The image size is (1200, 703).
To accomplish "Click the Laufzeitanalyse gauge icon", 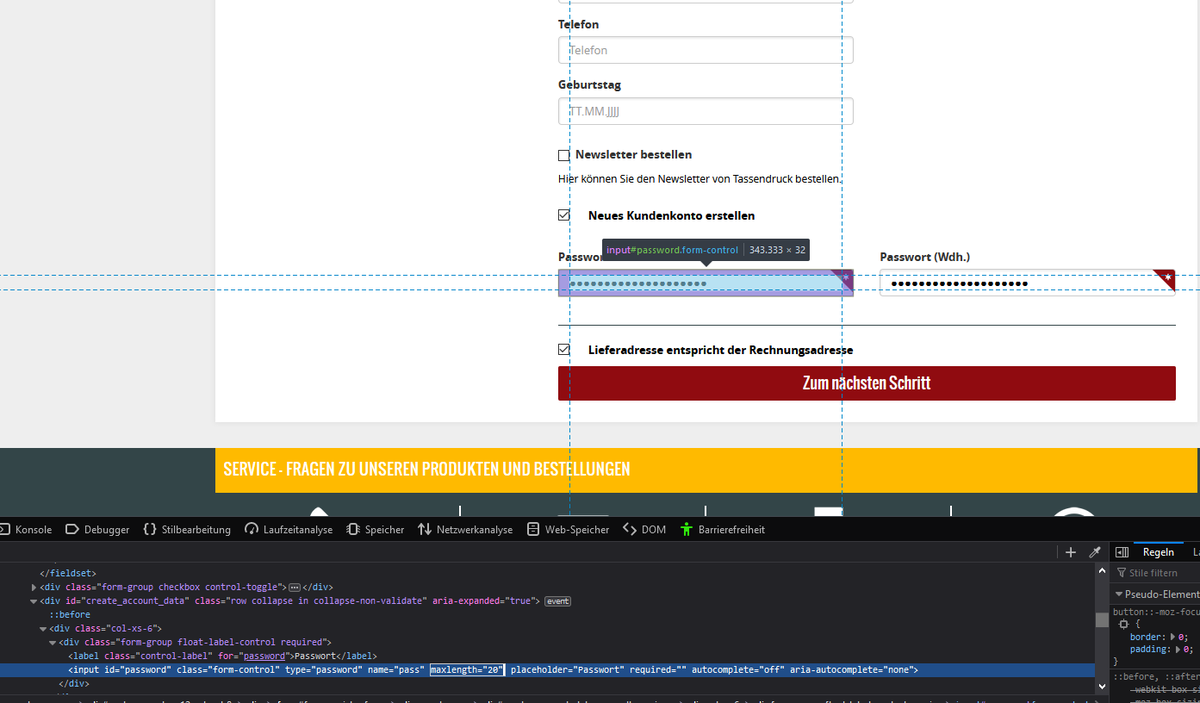I will point(251,530).
